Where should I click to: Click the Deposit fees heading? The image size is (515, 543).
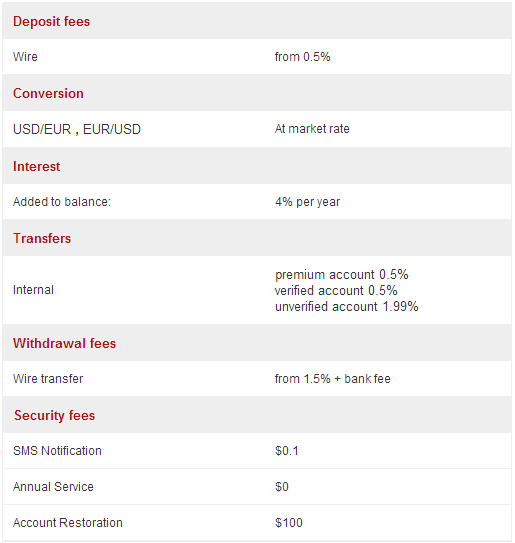click(x=51, y=21)
